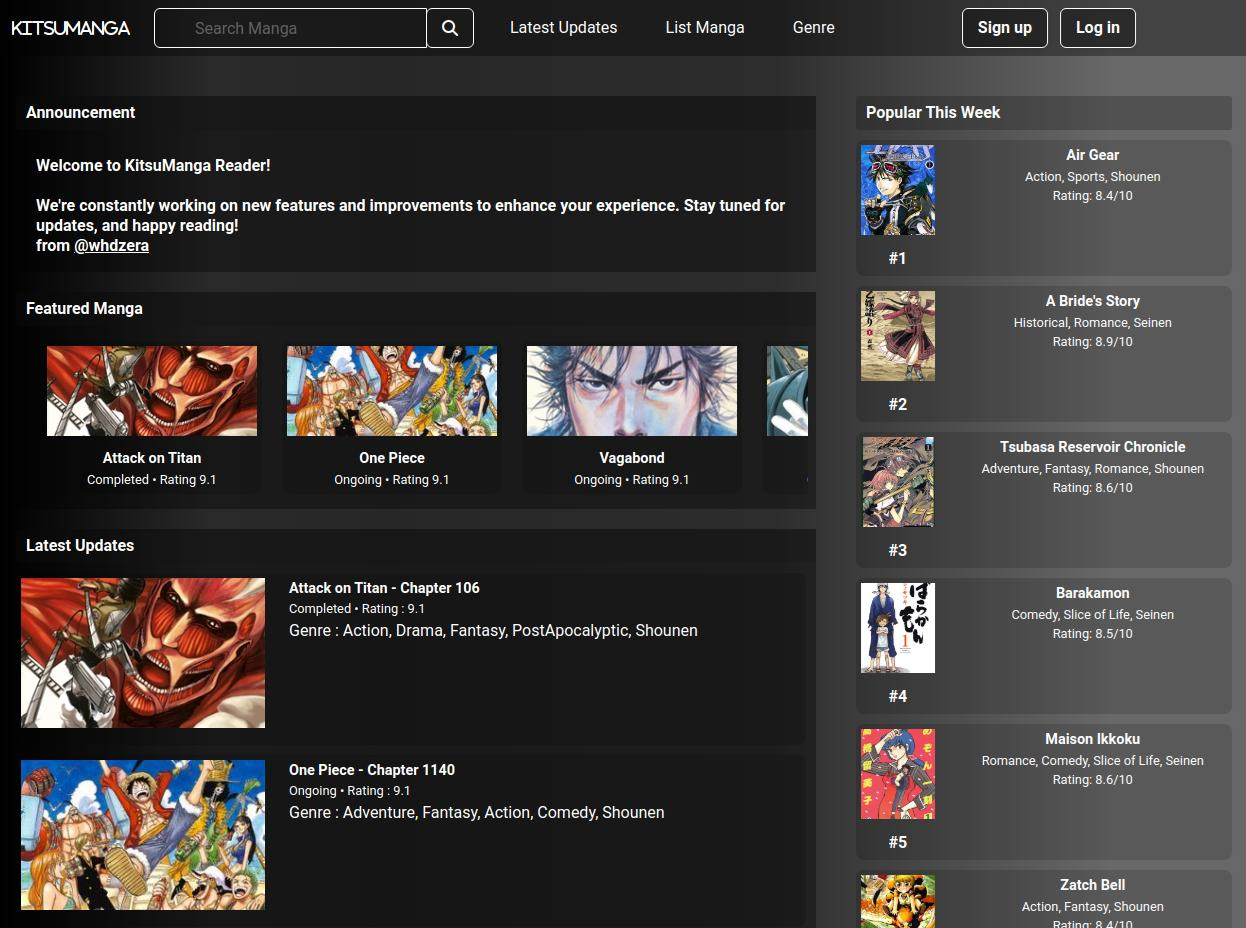Click the Air Gear title
Image resolution: width=1246 pixels, height=928 pixels.
(x=1092, y=155)
